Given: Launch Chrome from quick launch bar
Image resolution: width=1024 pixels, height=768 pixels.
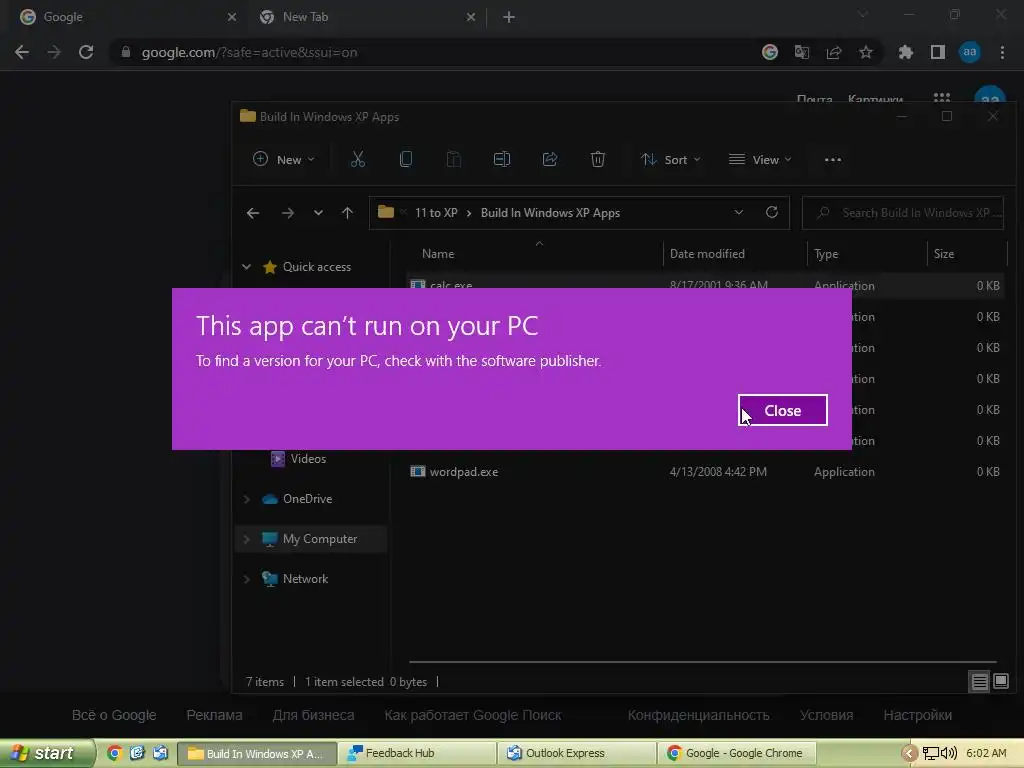Looking at the screenshot, I should (114, 753).
